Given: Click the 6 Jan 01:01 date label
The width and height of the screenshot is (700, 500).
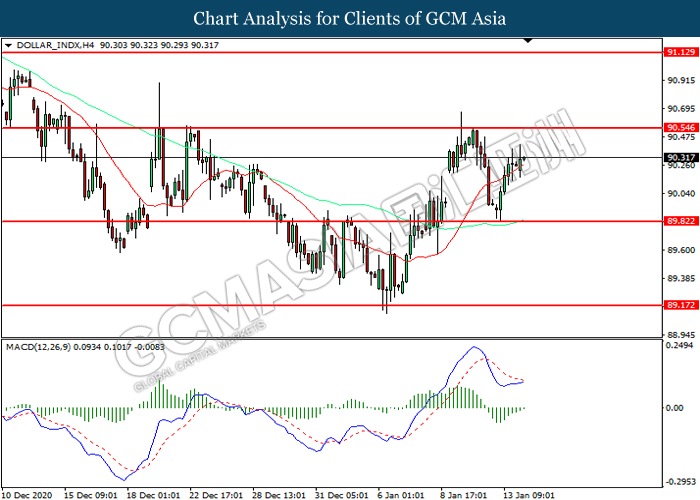Looking at the screenshot, I should pos(403,493).
